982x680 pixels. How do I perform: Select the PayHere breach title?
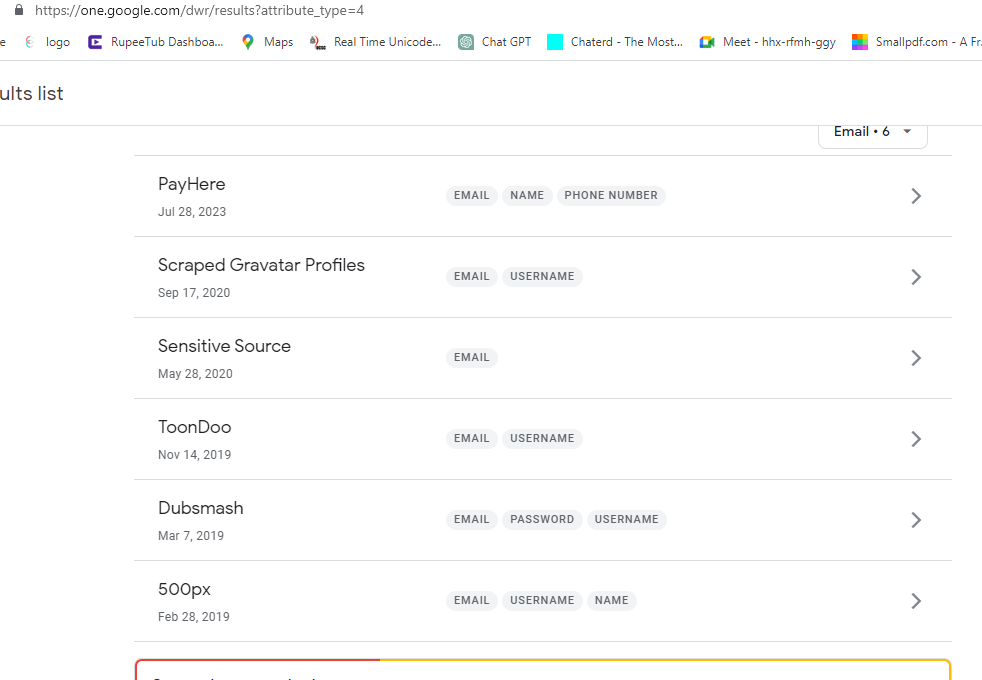[192, 184]
